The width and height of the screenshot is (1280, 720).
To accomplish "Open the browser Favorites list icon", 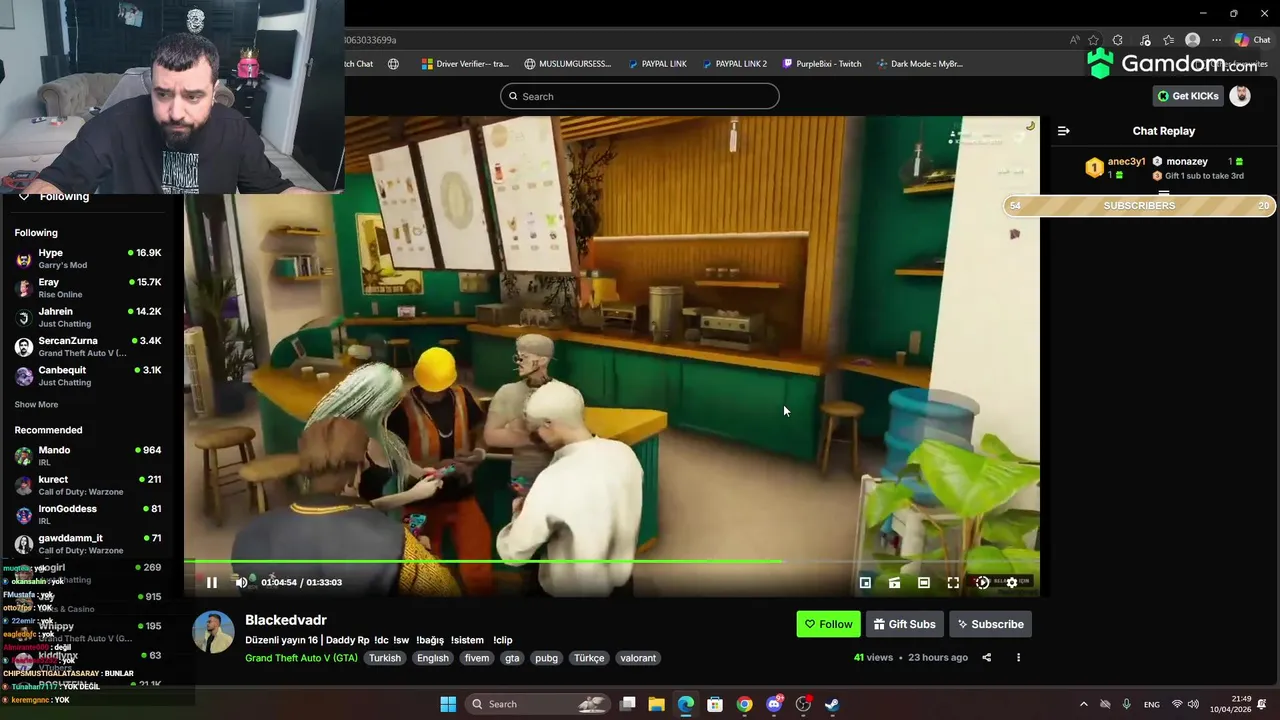I will pyautogui.click(x=1168, y=40).
